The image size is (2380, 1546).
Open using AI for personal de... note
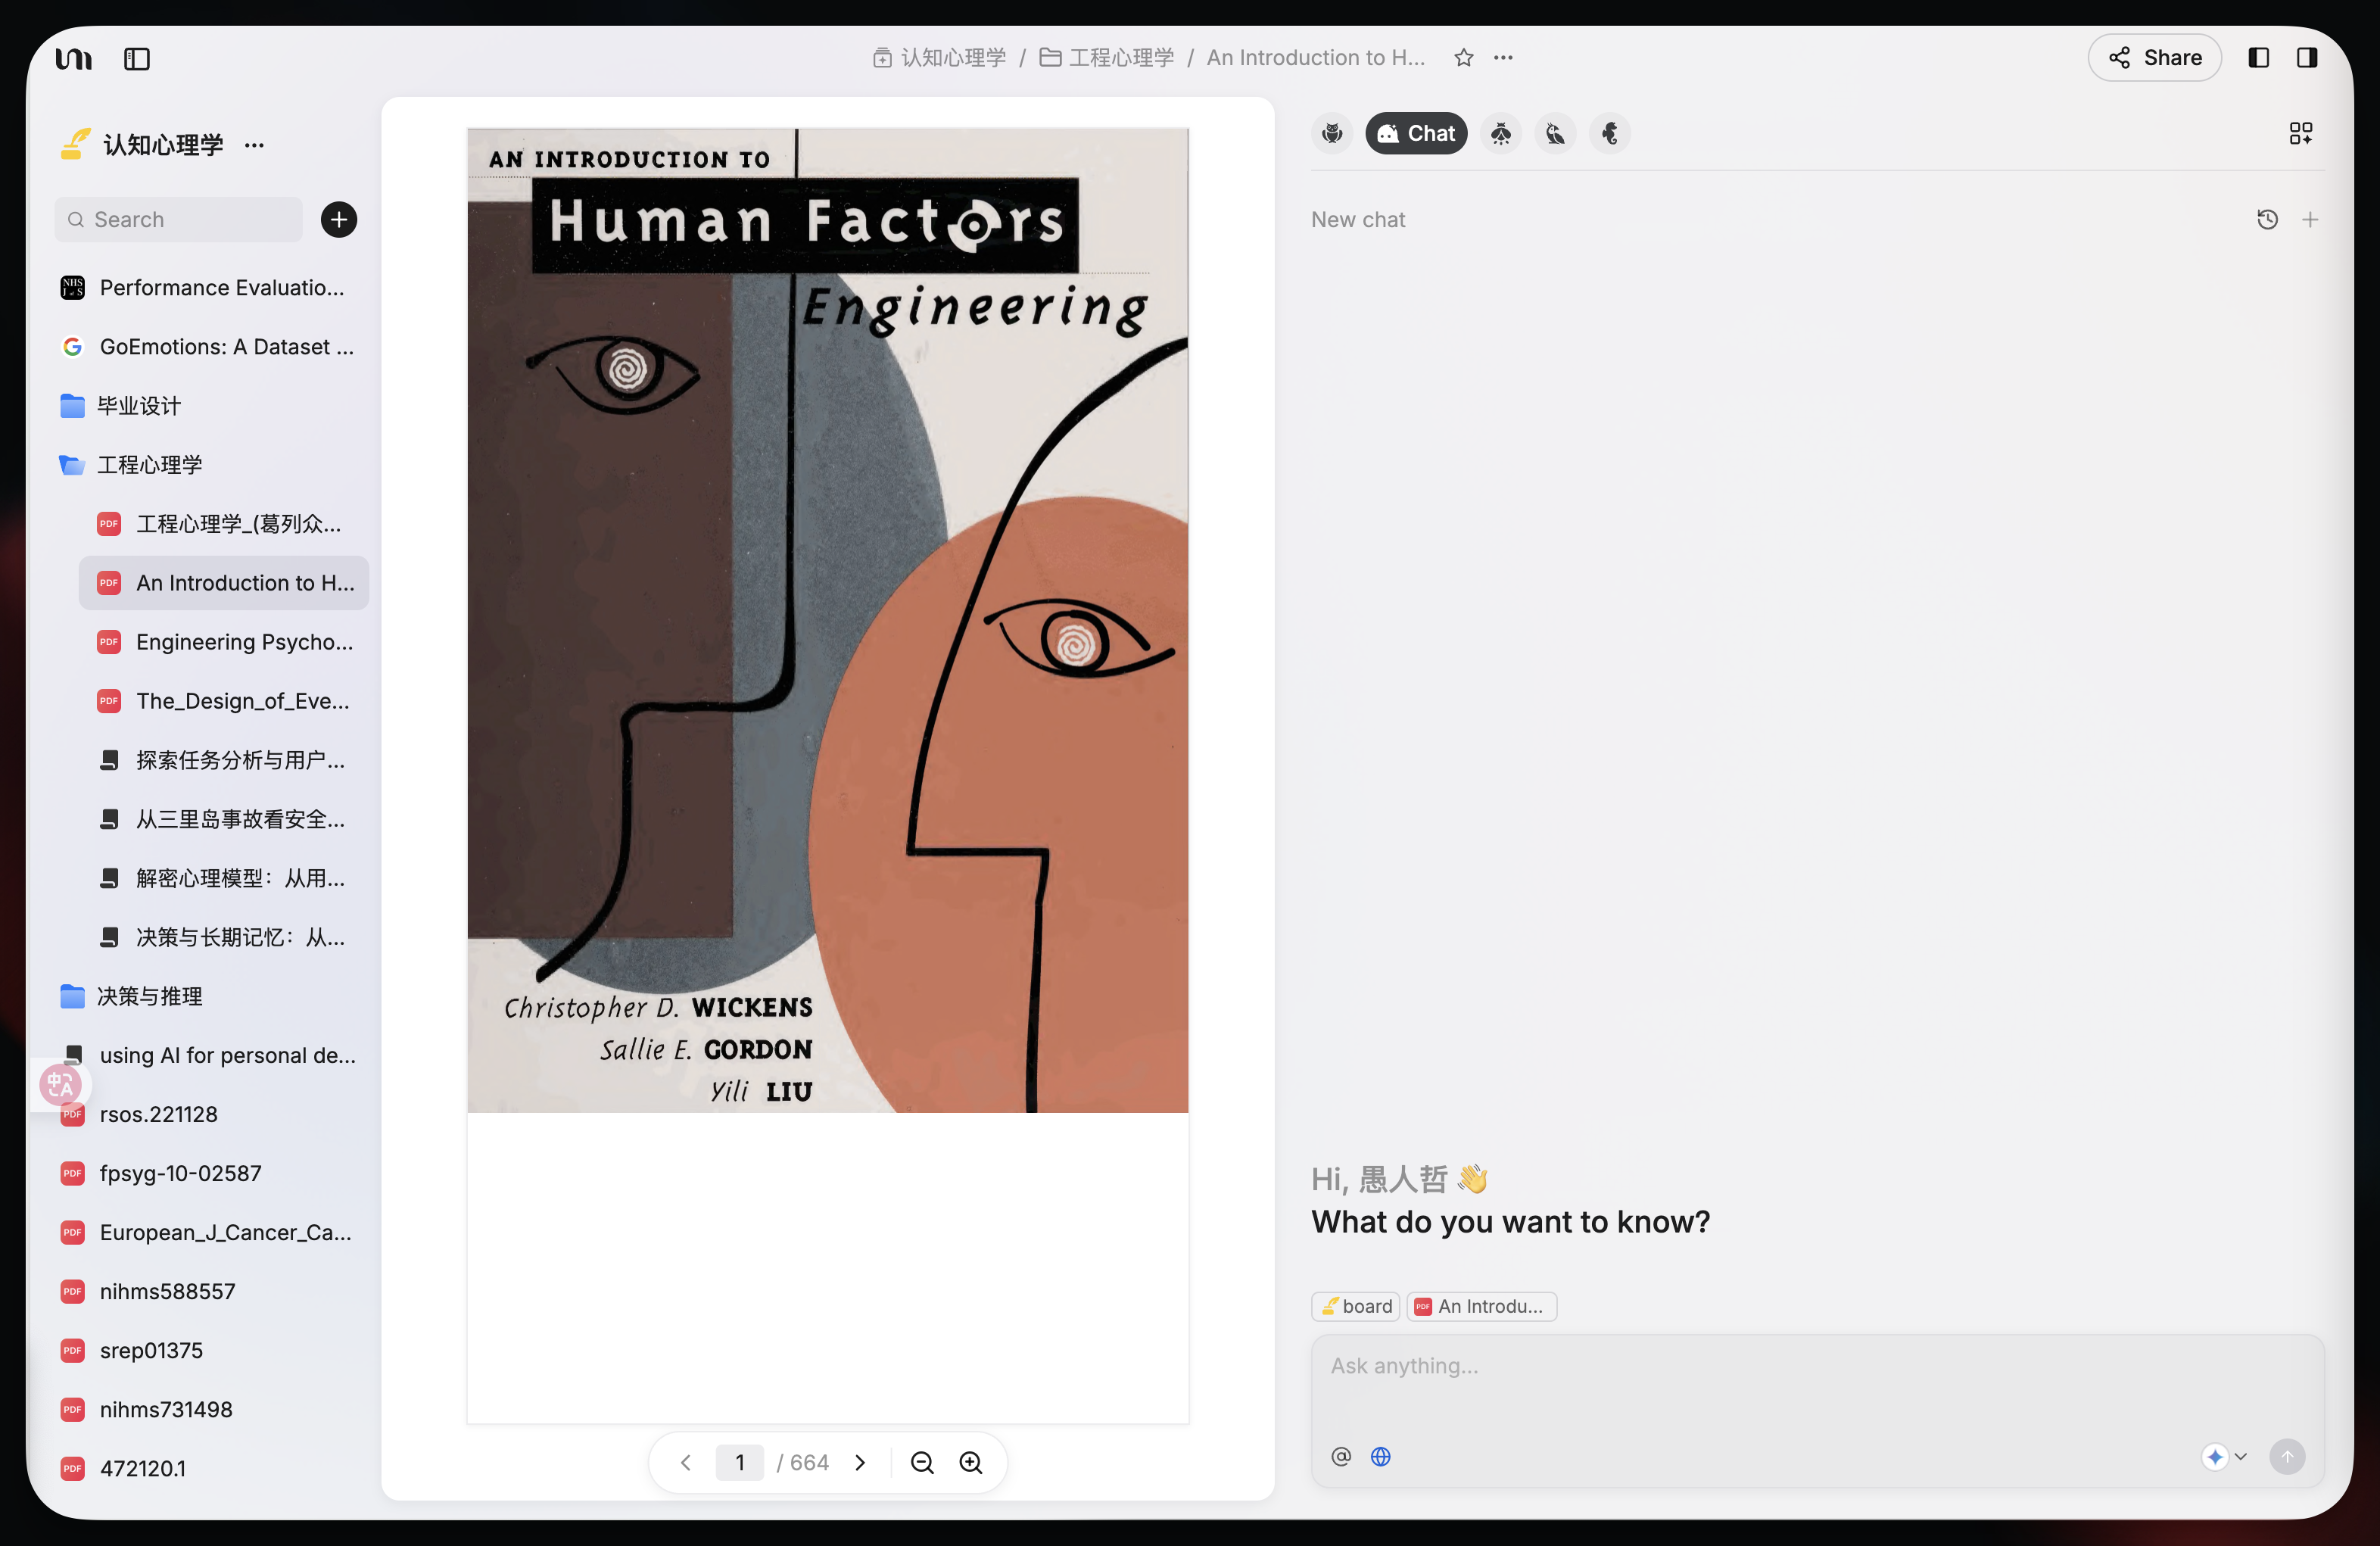pos(210,1055)
